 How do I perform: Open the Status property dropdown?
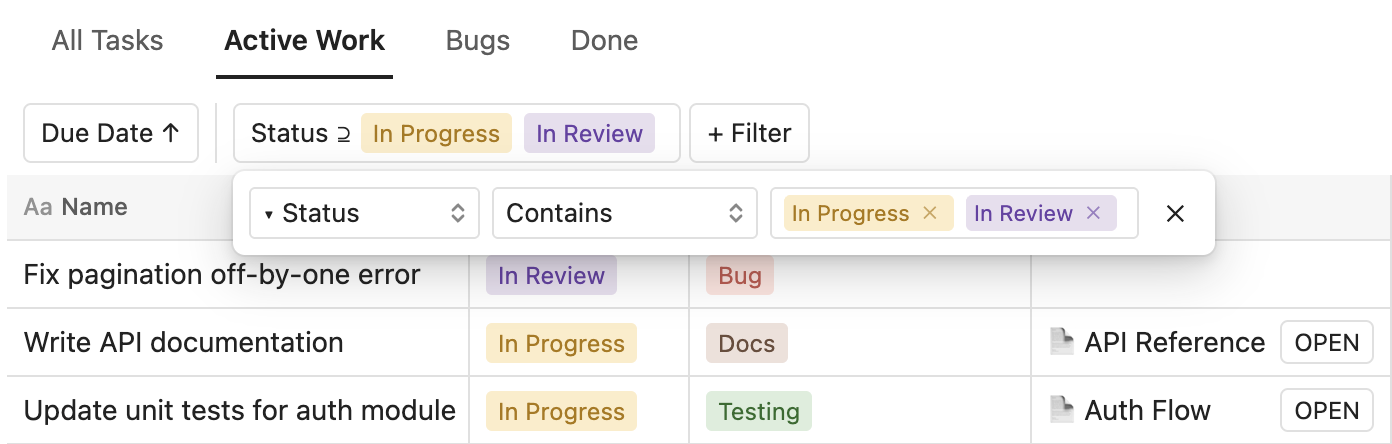(x=364, y=213)
